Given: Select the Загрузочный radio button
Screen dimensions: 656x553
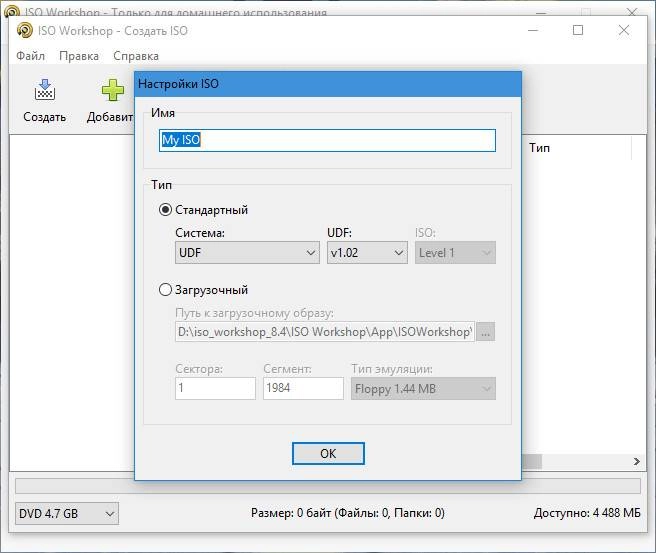Looking at the screenshot, I should [x=165, y=289].
